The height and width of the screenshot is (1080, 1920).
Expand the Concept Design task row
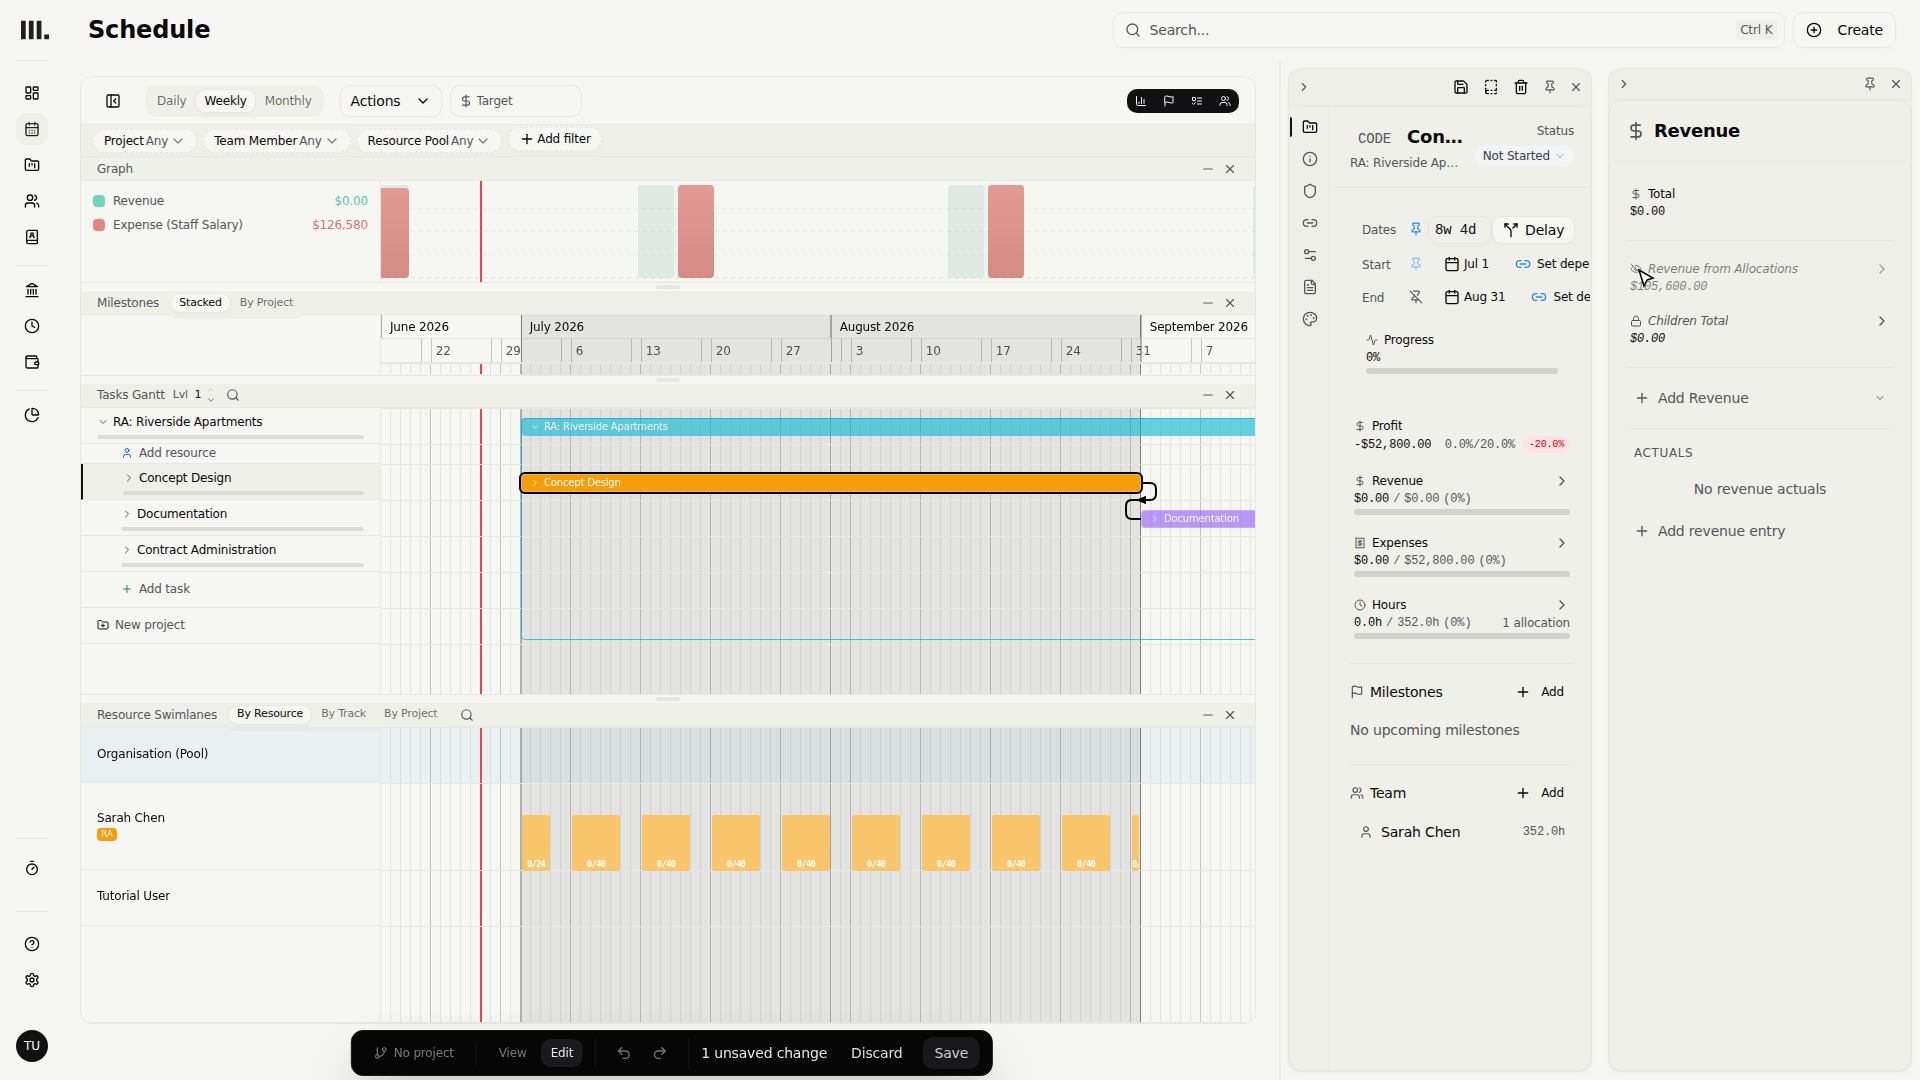(x=129, y=478)
